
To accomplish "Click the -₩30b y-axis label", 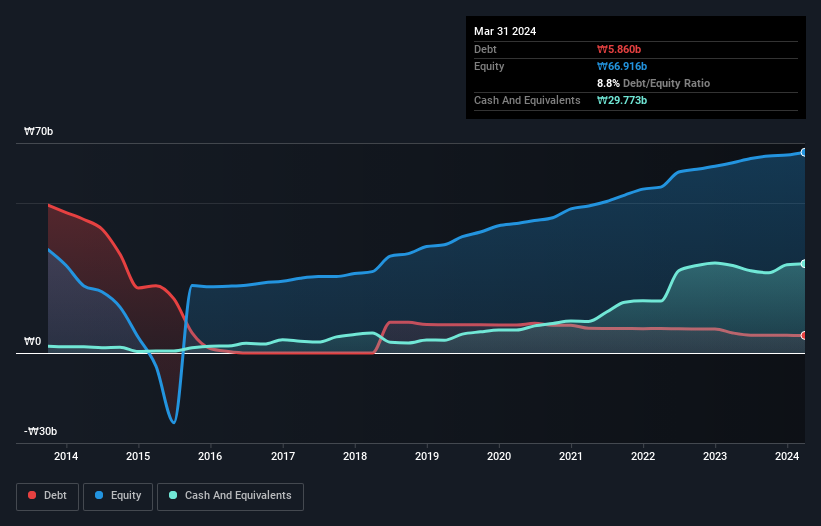I will tap(41, 431).
